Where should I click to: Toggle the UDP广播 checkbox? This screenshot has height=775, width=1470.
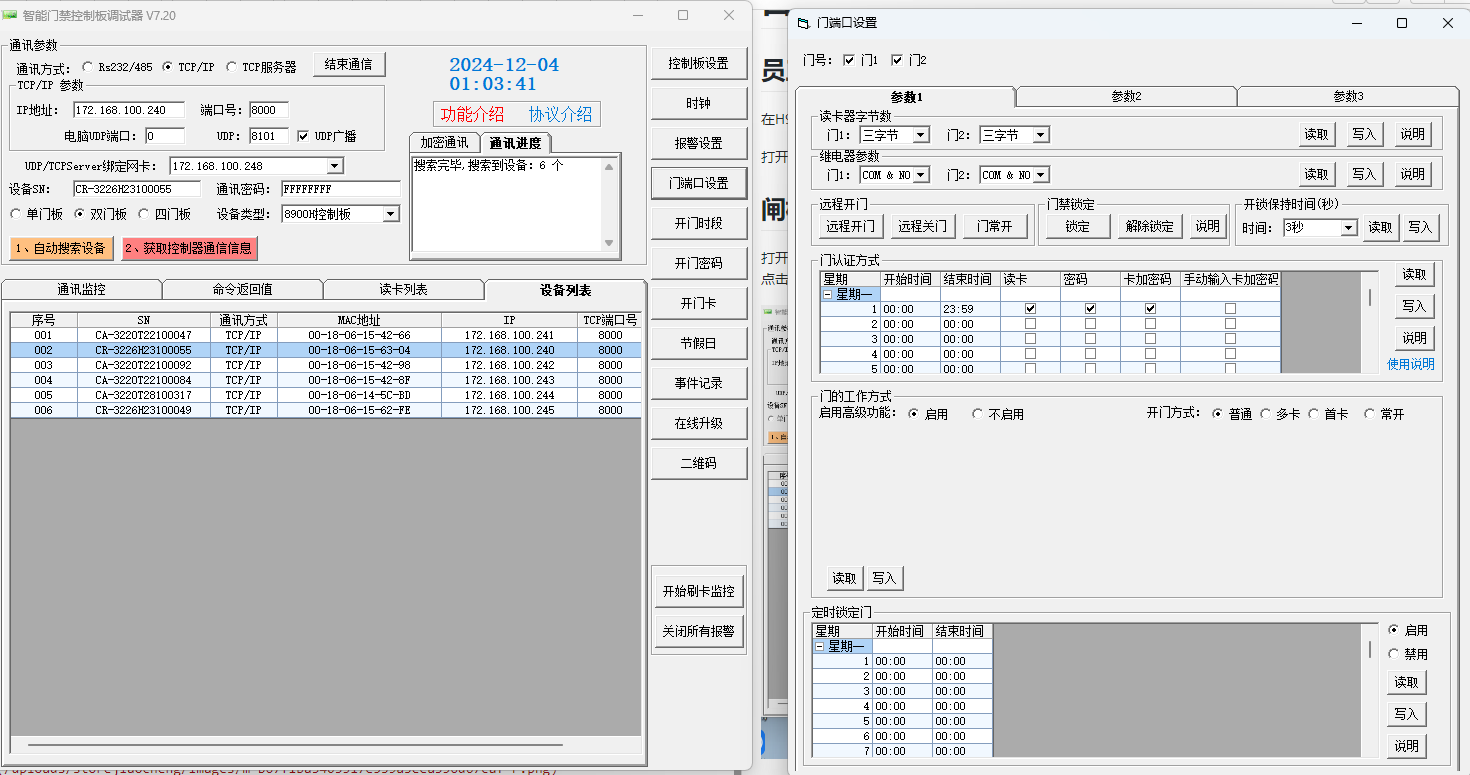pyautogui.click(x=303, y=136)
